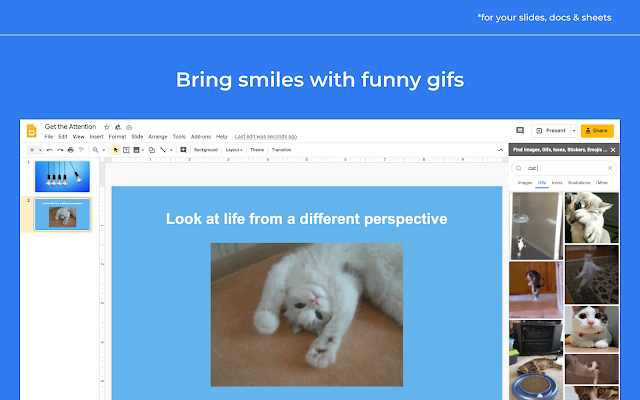This screenshot has width=640, height=400.
Task: Open the Tools menu
Action: coord(179,137)
